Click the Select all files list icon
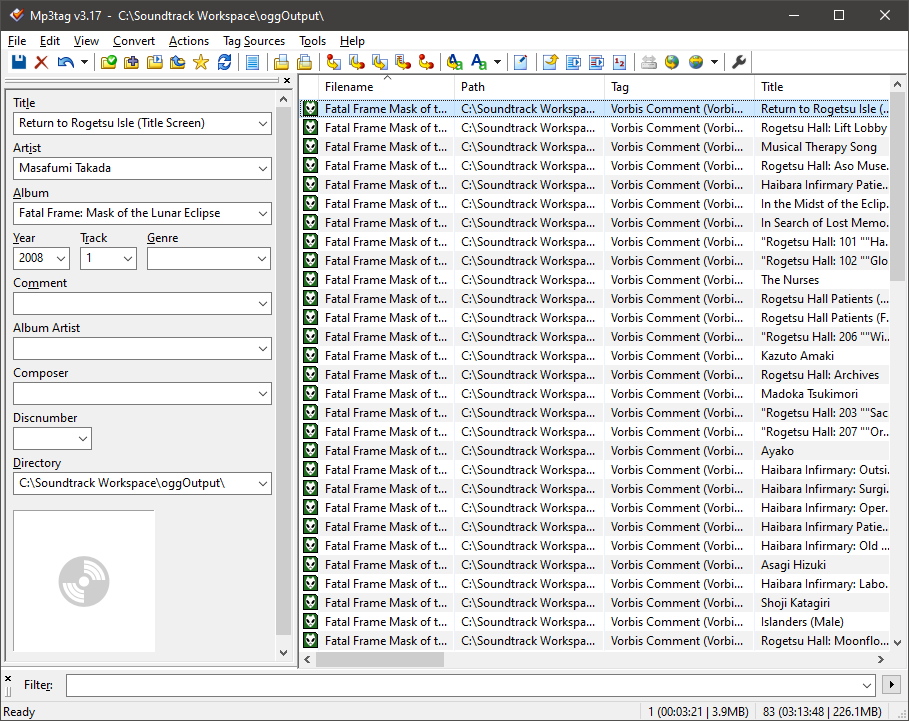The width and height of the screenshot is (909, 721). (x=252, y=62)
